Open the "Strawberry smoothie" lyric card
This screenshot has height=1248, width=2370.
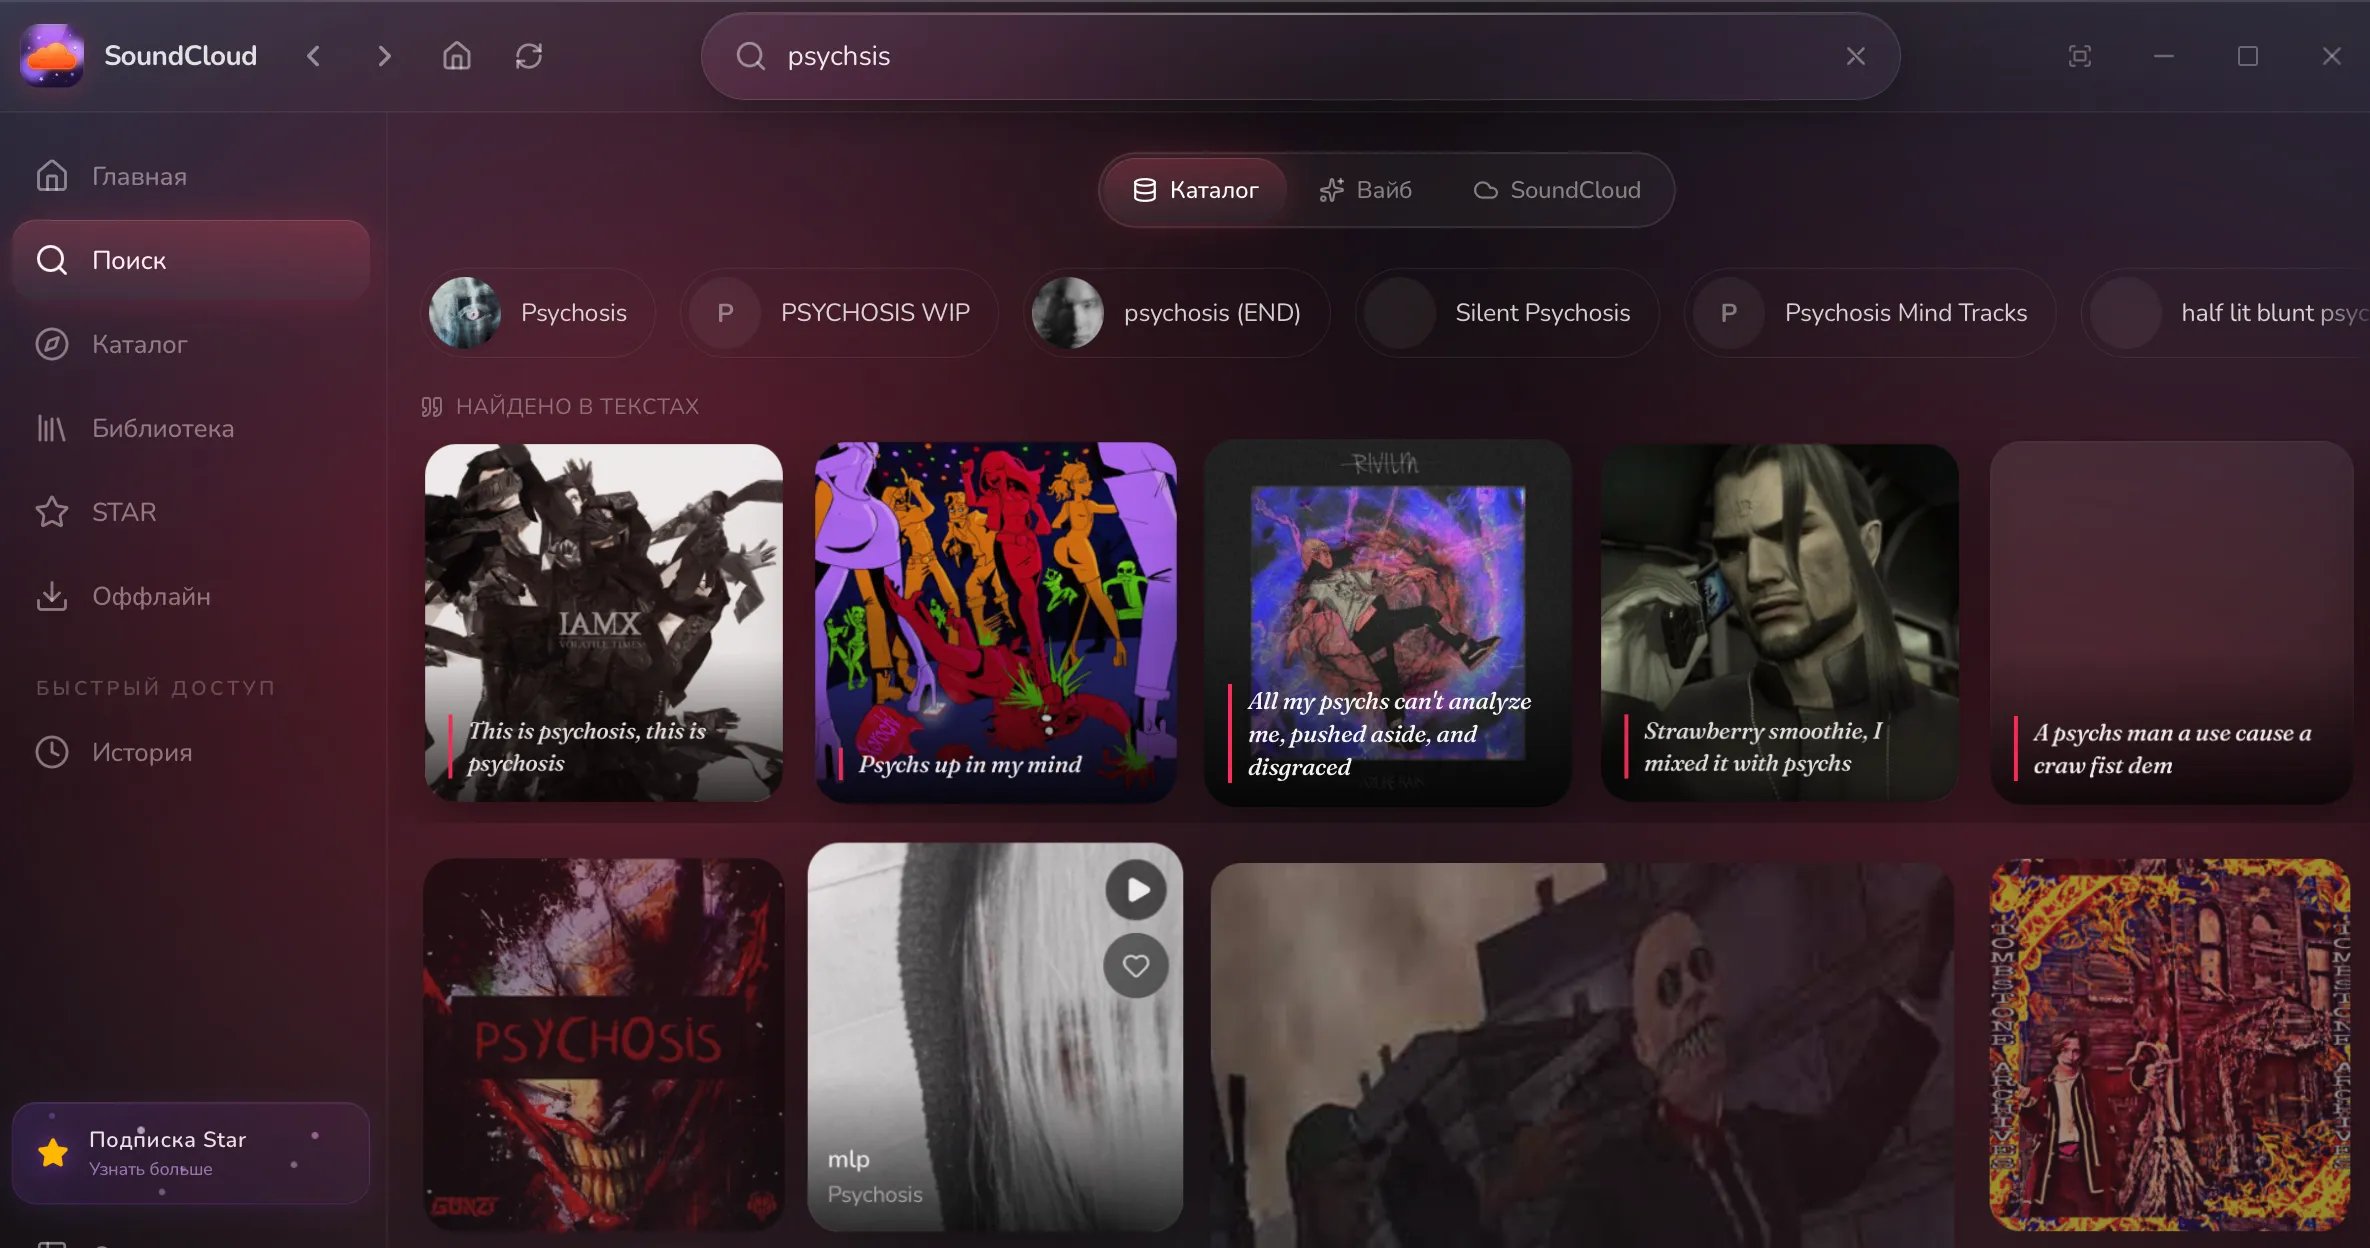pyautogui.click(x=1780, y=622)
